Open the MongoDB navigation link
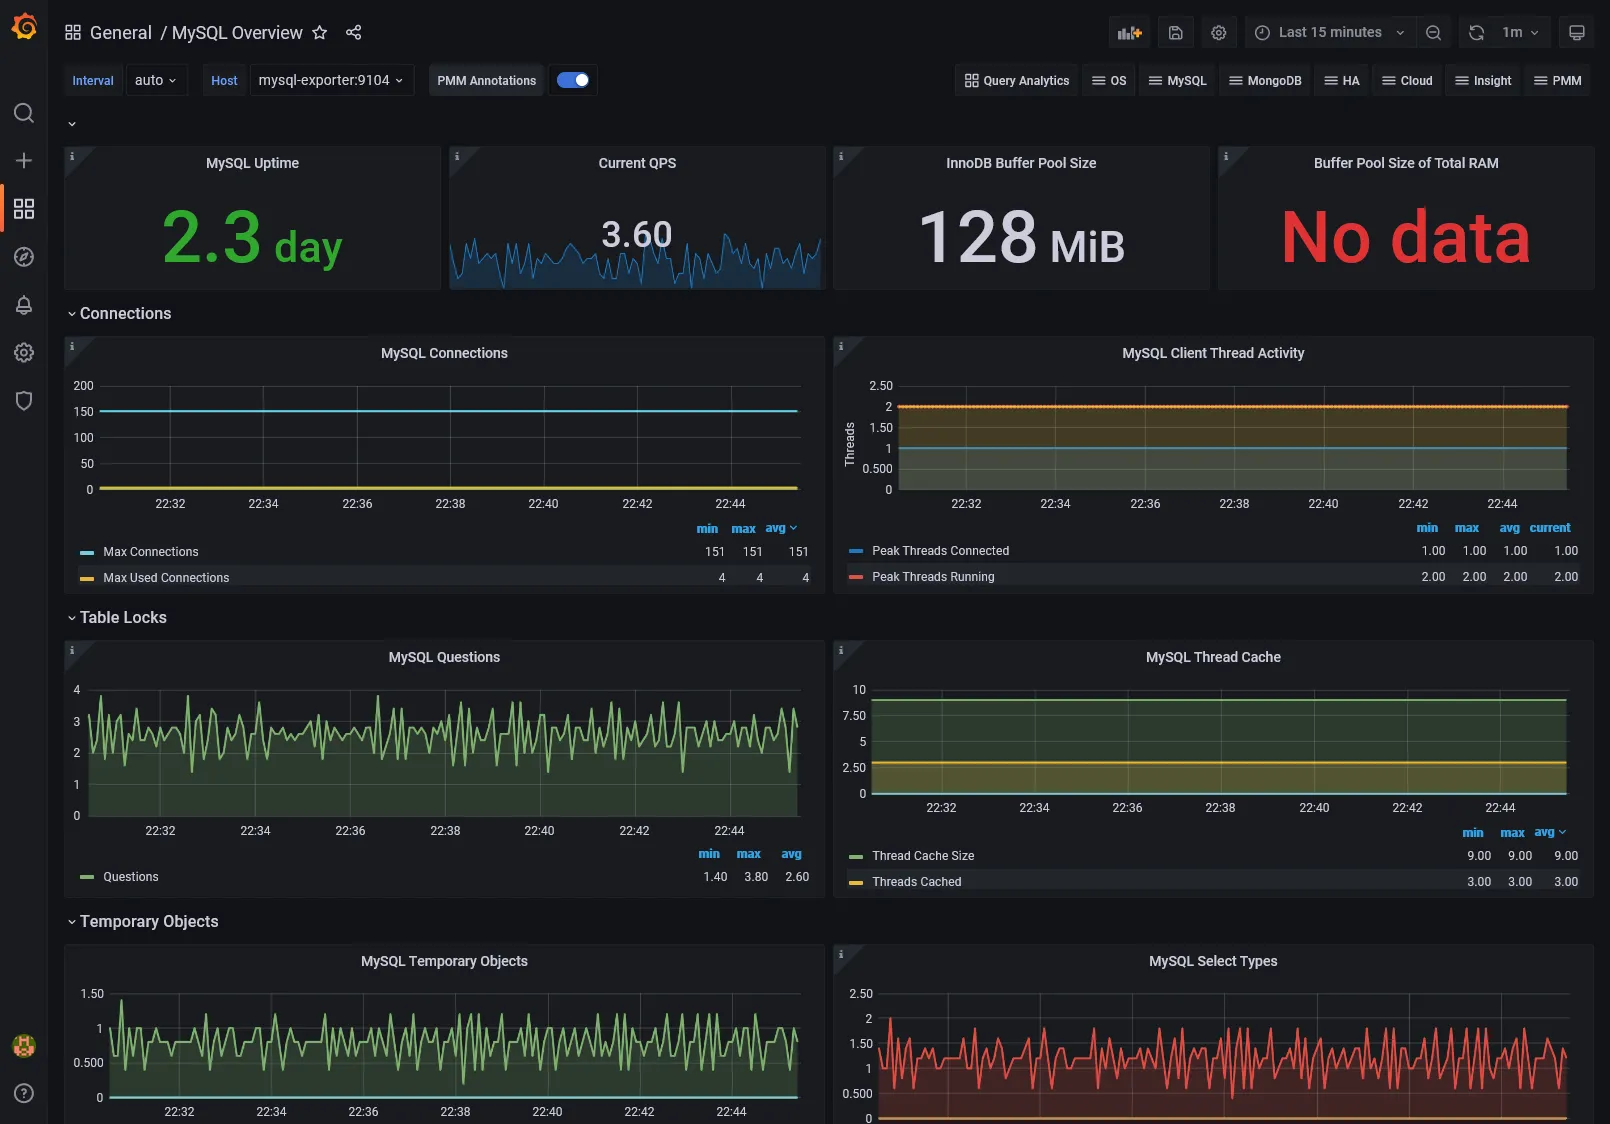The height and width of the screenshot is (1124, 1610). click(1264, 80)
